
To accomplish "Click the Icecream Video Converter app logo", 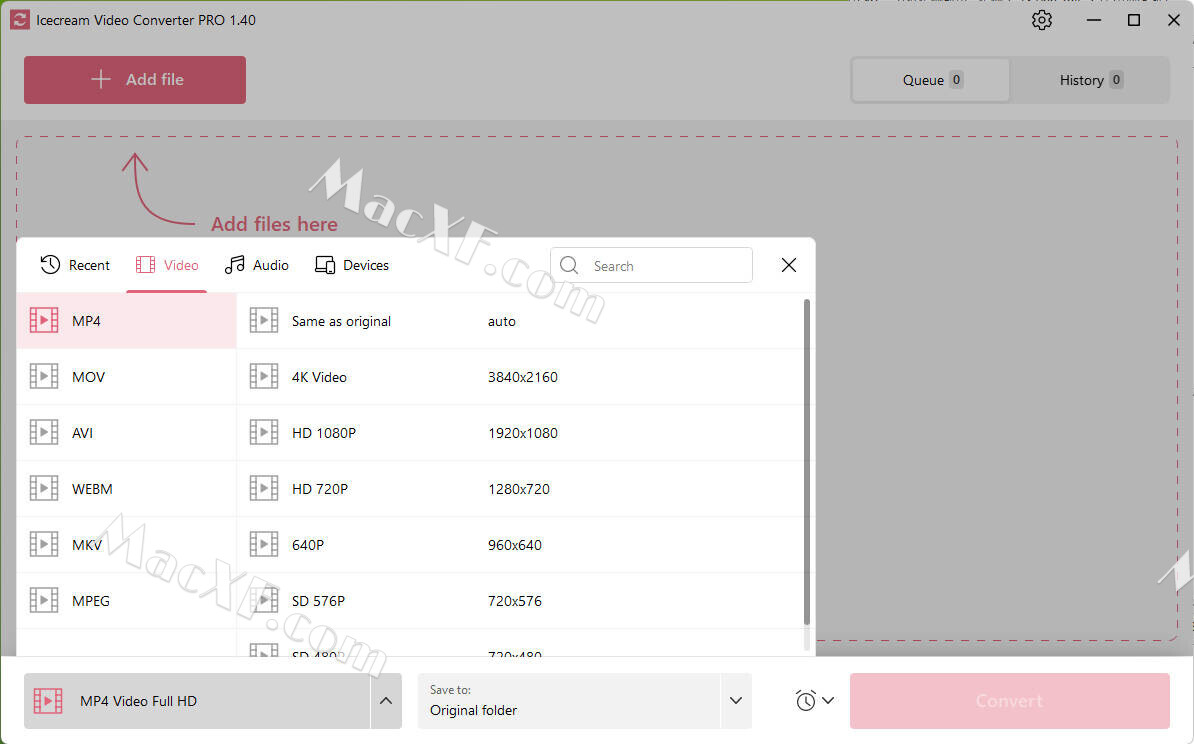I will coord(20,20).
